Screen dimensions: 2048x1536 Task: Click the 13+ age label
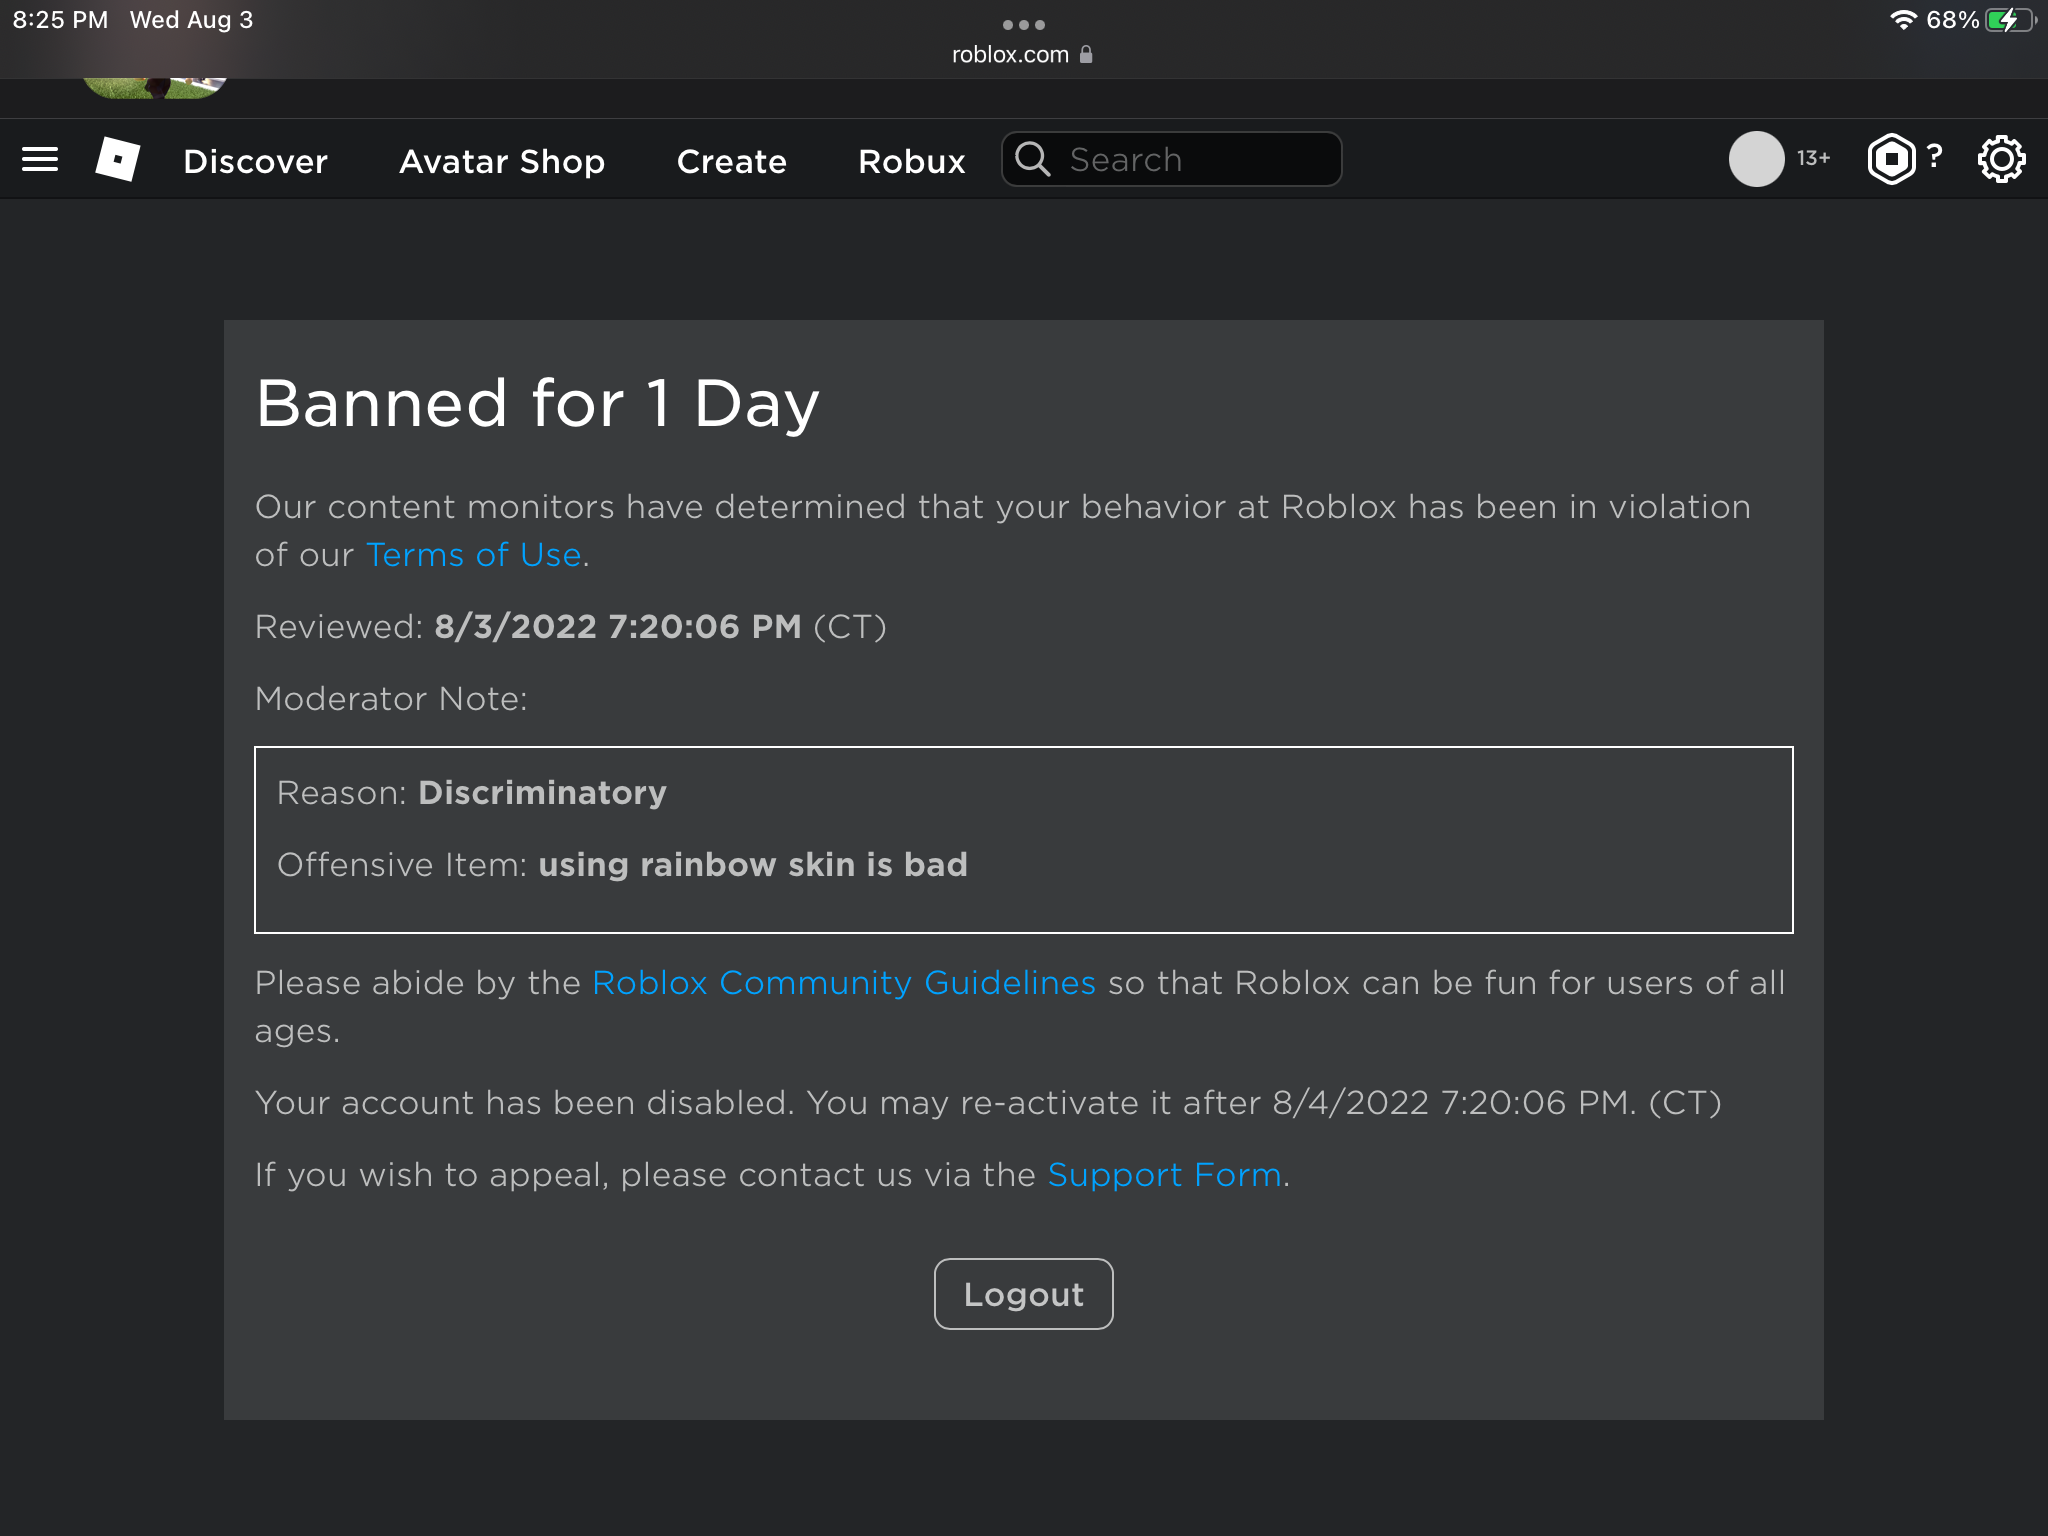[1814, 158]
